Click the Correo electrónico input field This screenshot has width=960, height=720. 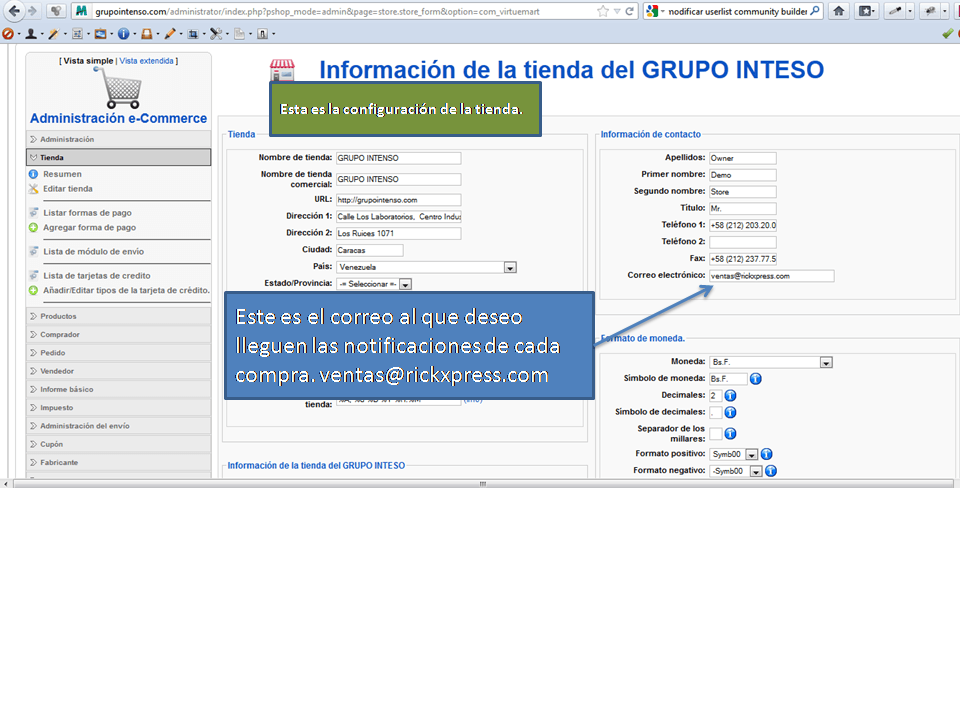771,276
